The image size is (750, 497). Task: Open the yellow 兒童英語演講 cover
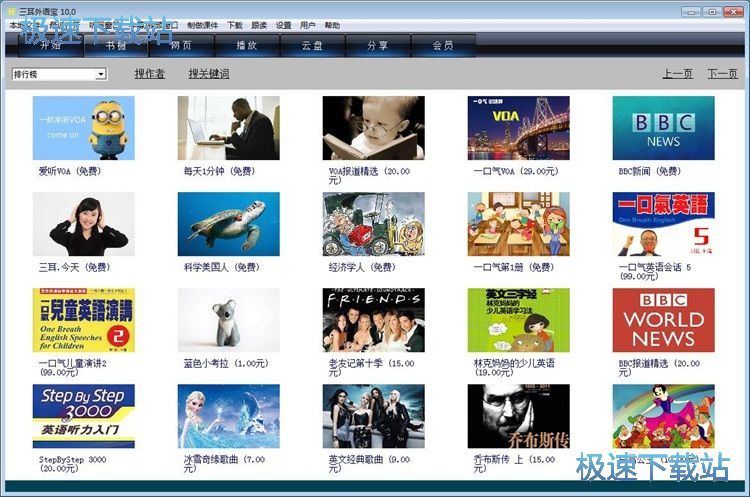(84, 320)
